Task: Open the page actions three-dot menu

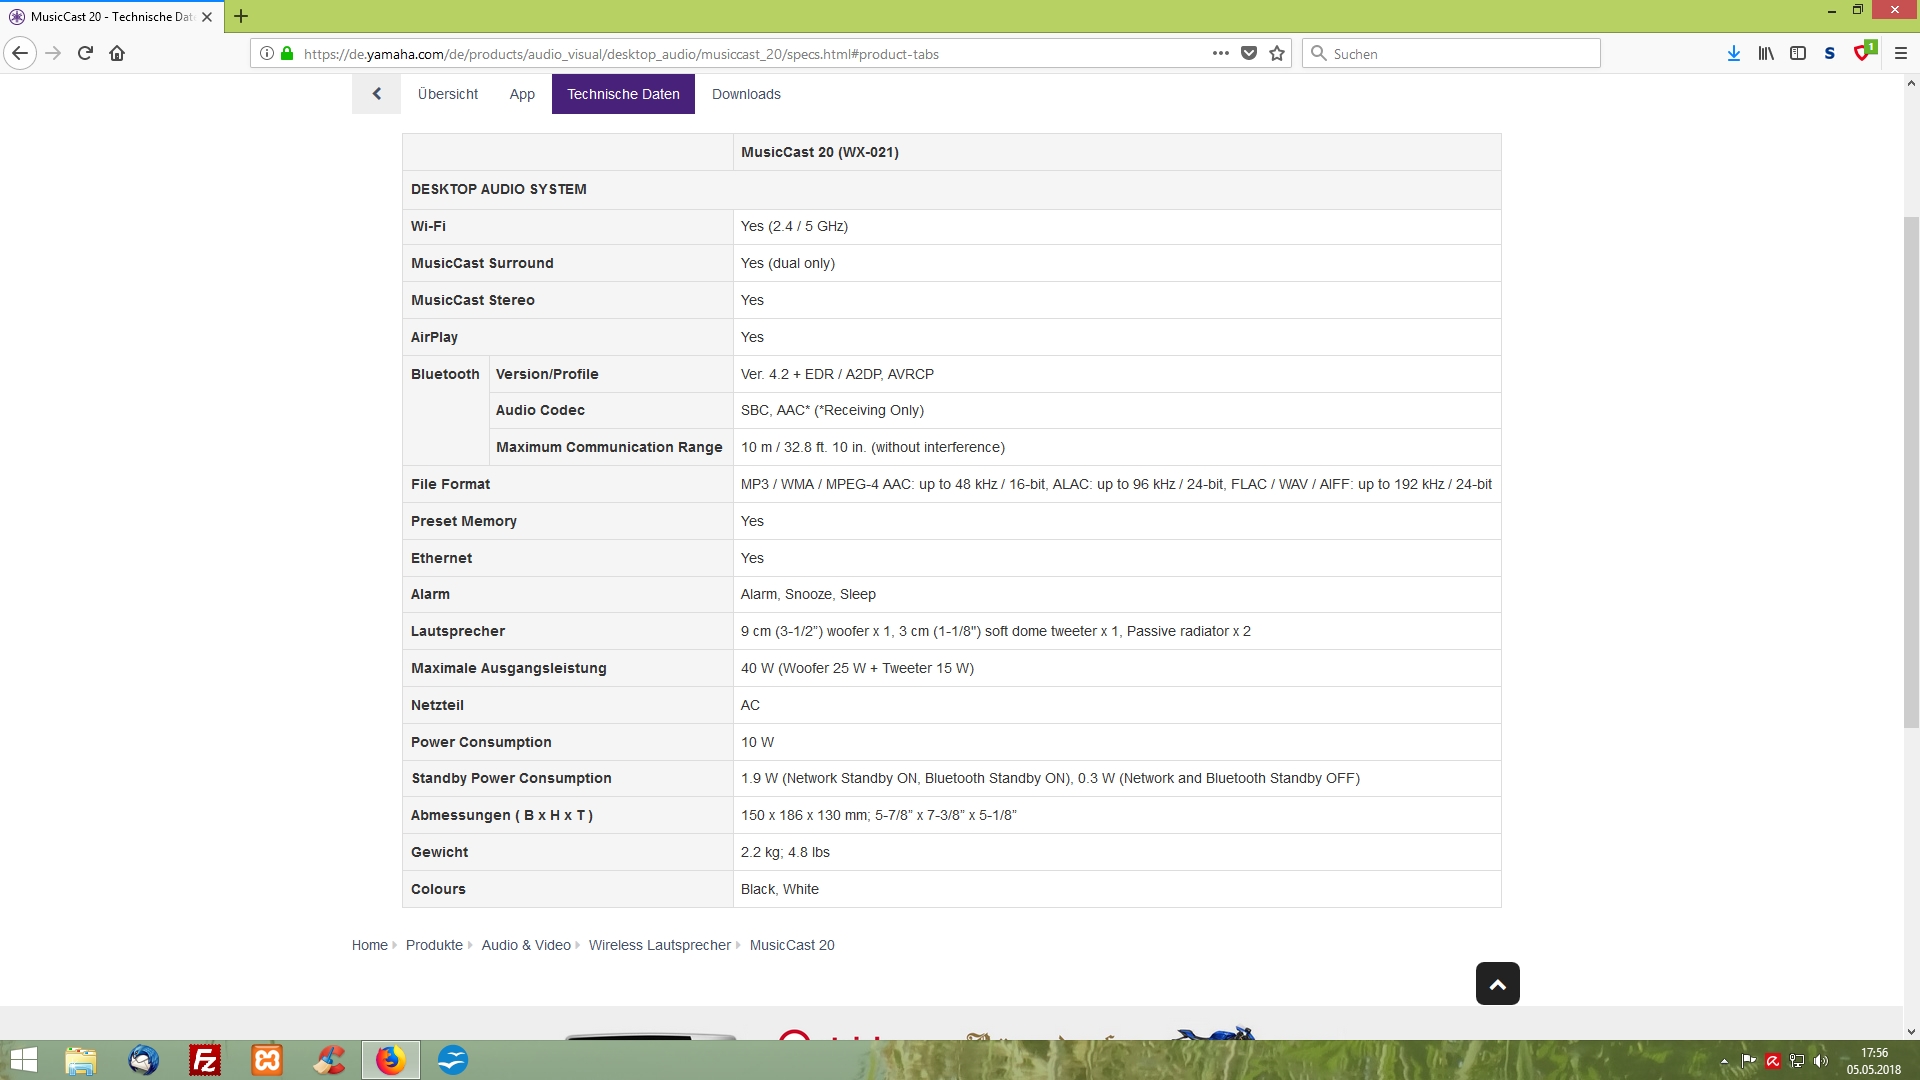Action: (x=1221, y=53)
